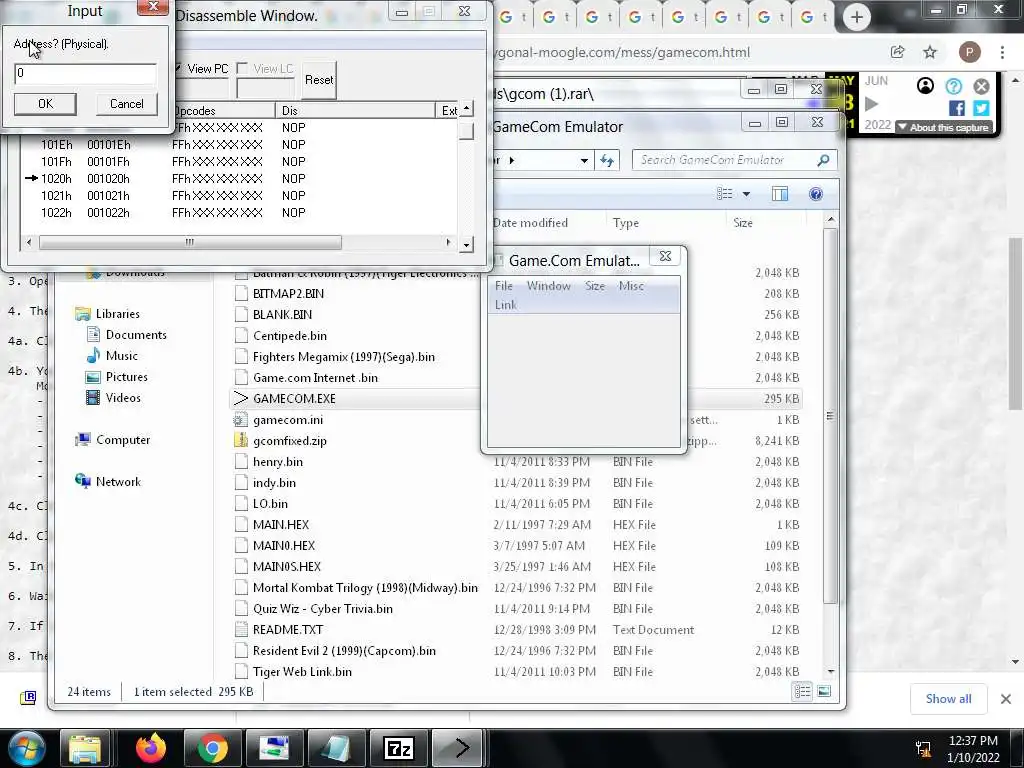The width and height of the screenshot is (1024, 768).
Task: Open a new Chrome tab
Action: [856, 17]
